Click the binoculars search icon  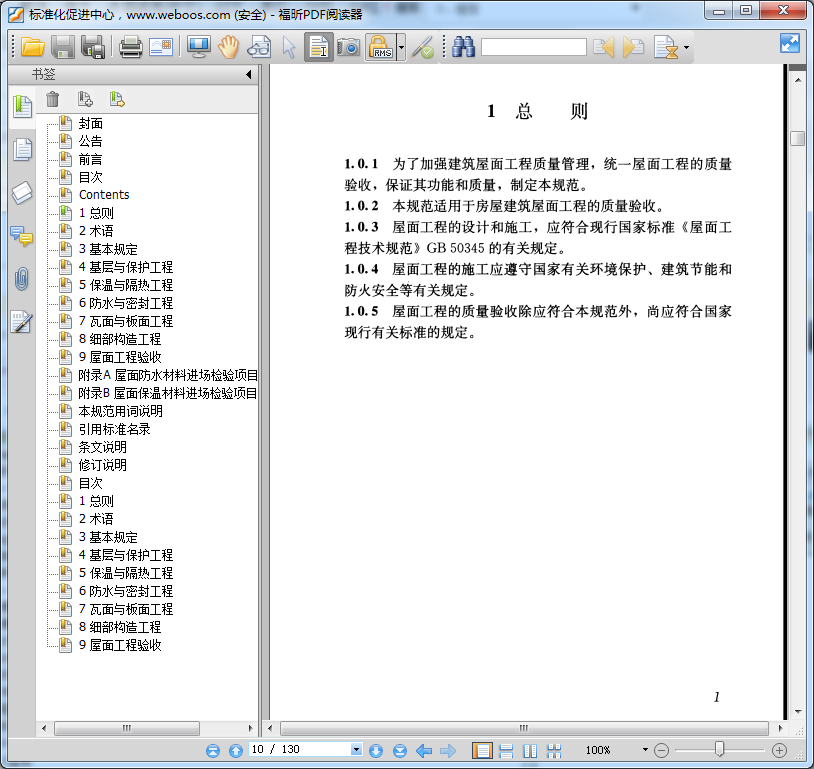pos(463,47)
